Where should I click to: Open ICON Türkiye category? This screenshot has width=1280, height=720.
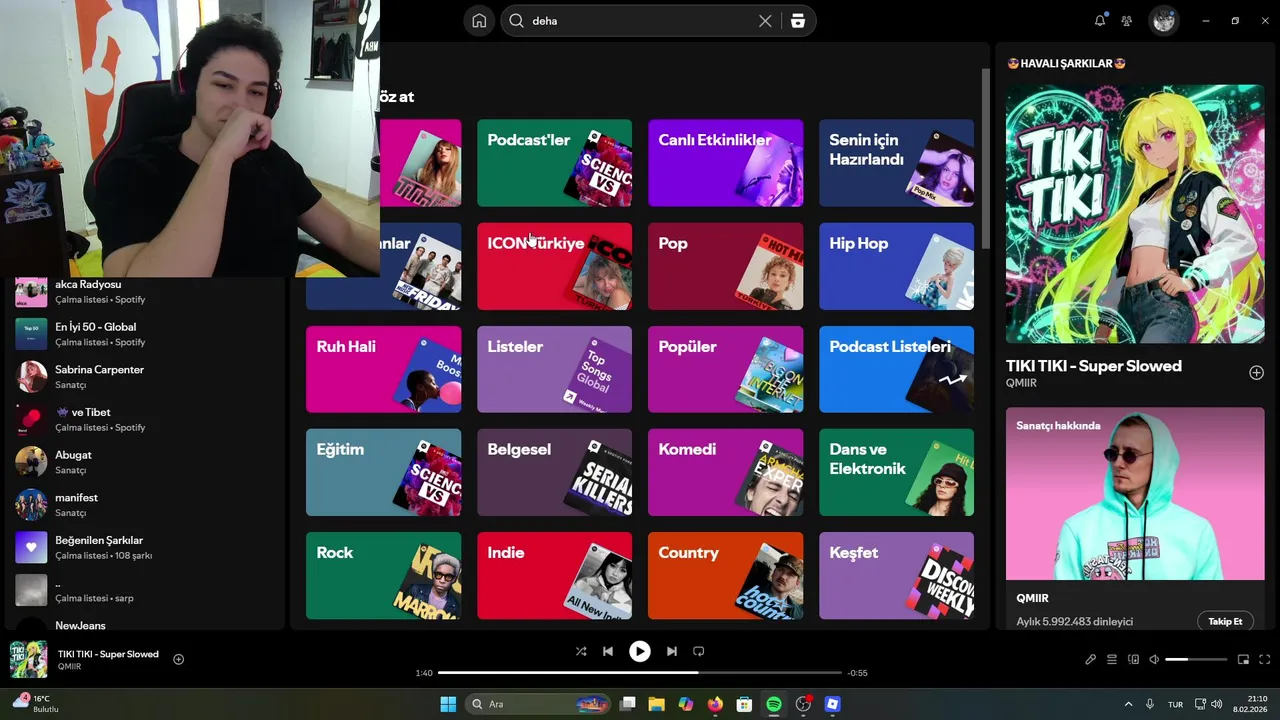(554, 266)
